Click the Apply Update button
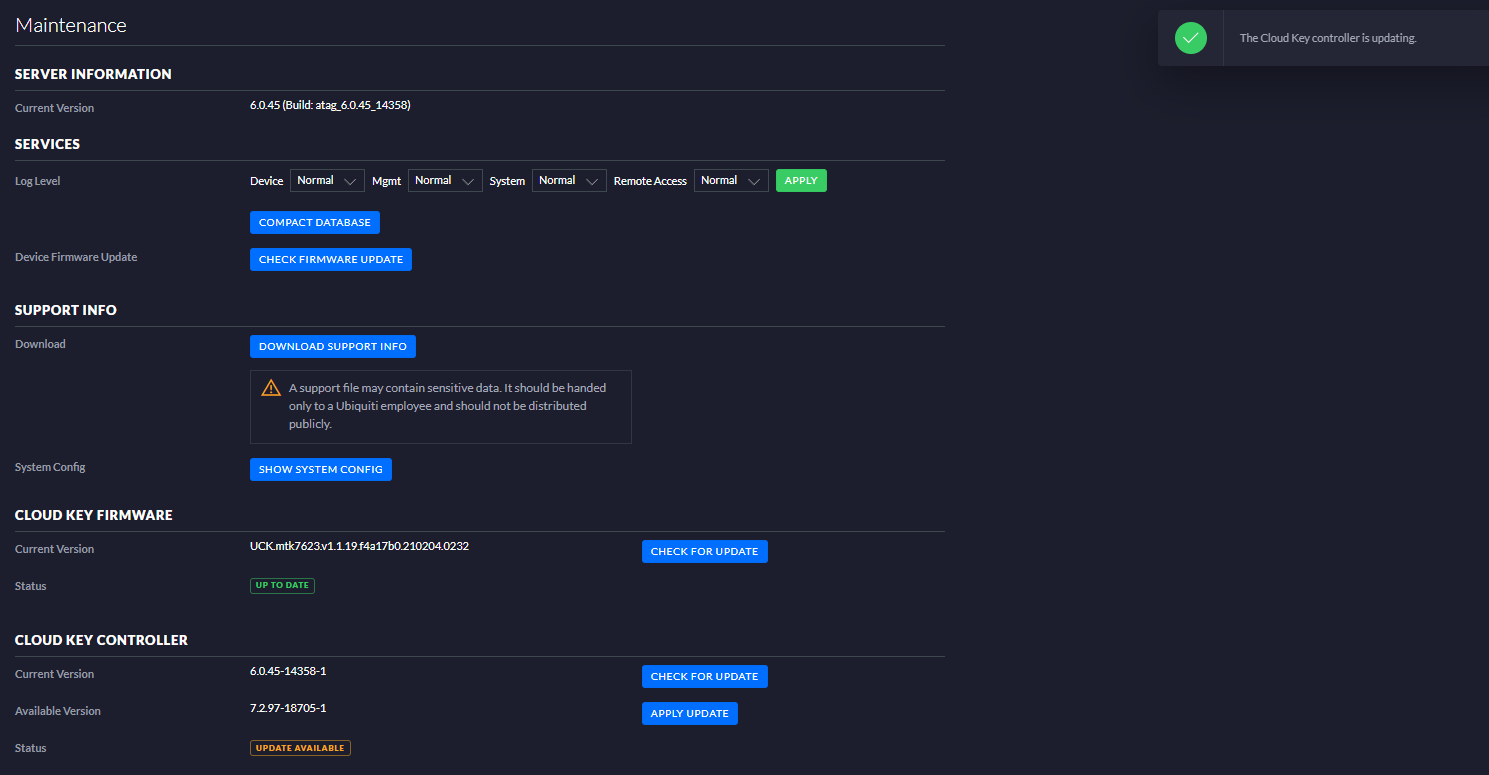 pyautogui.click(x=689, y=714)
